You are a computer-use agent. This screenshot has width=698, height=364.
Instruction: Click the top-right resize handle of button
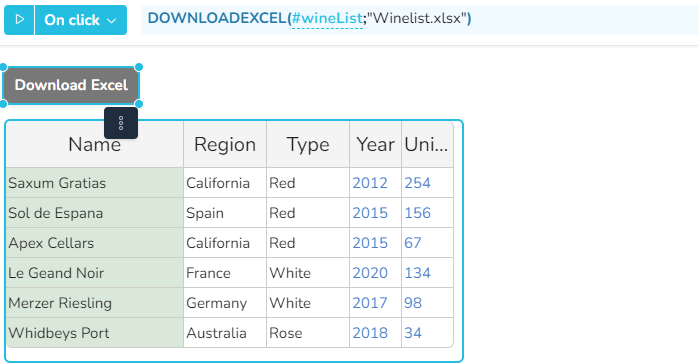139,67
